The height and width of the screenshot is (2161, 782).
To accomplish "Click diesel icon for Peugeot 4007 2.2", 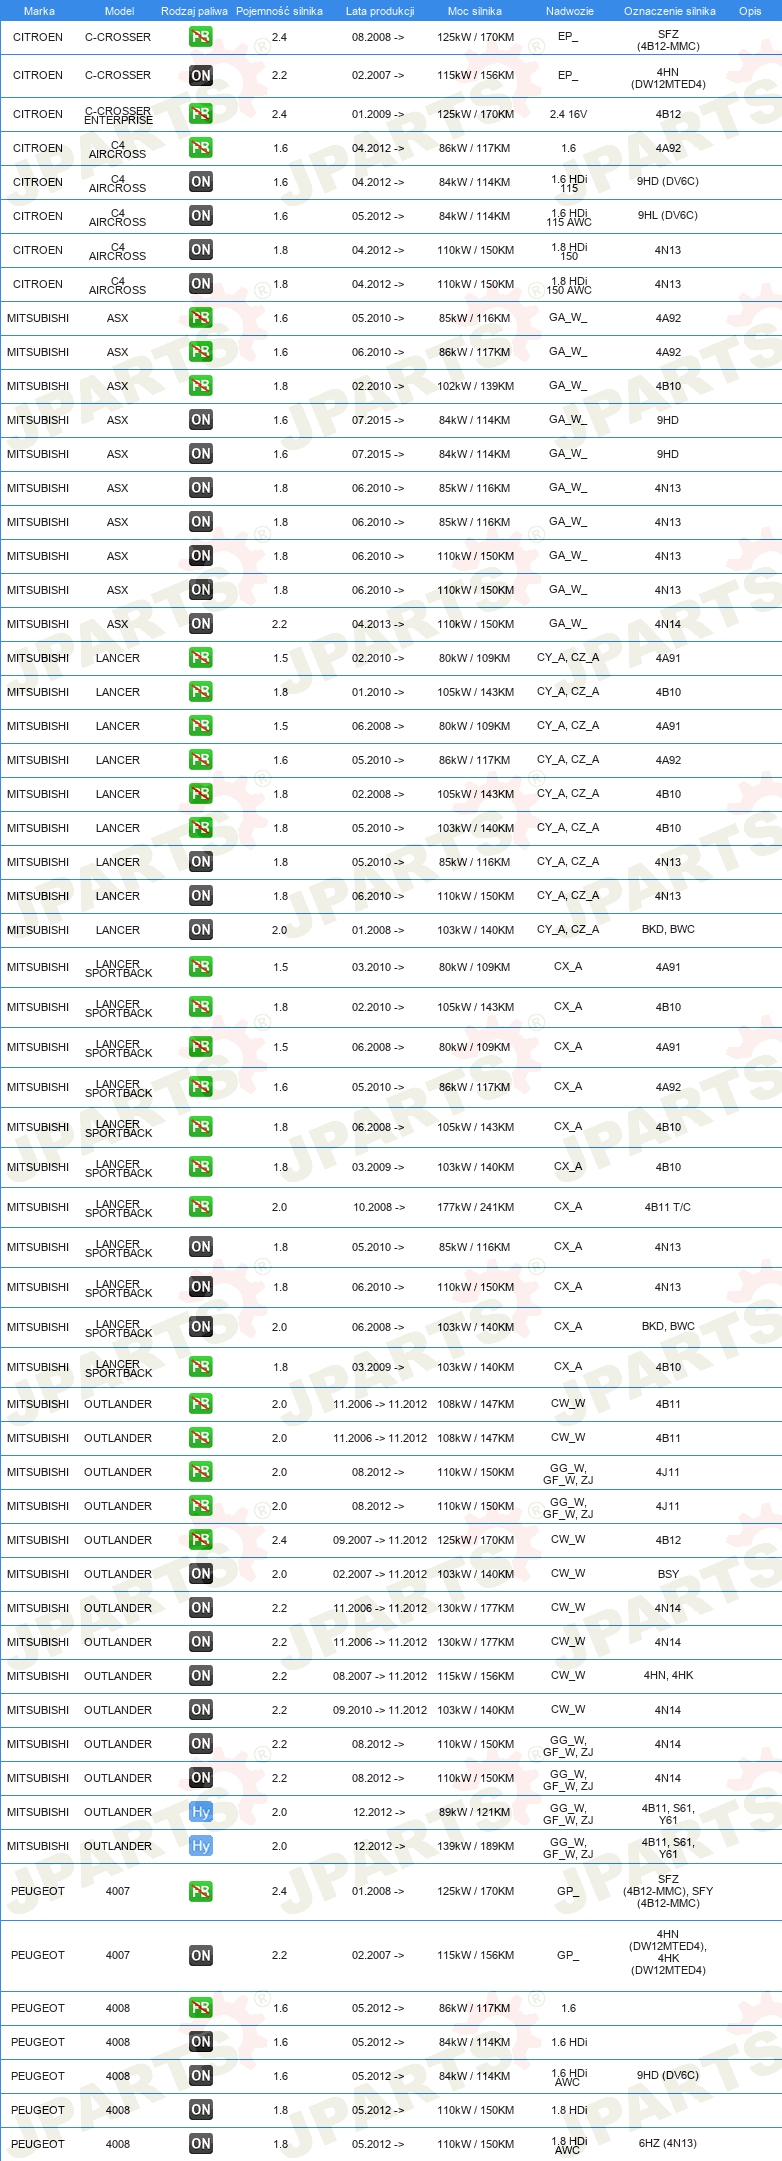I will point(201,1956).
